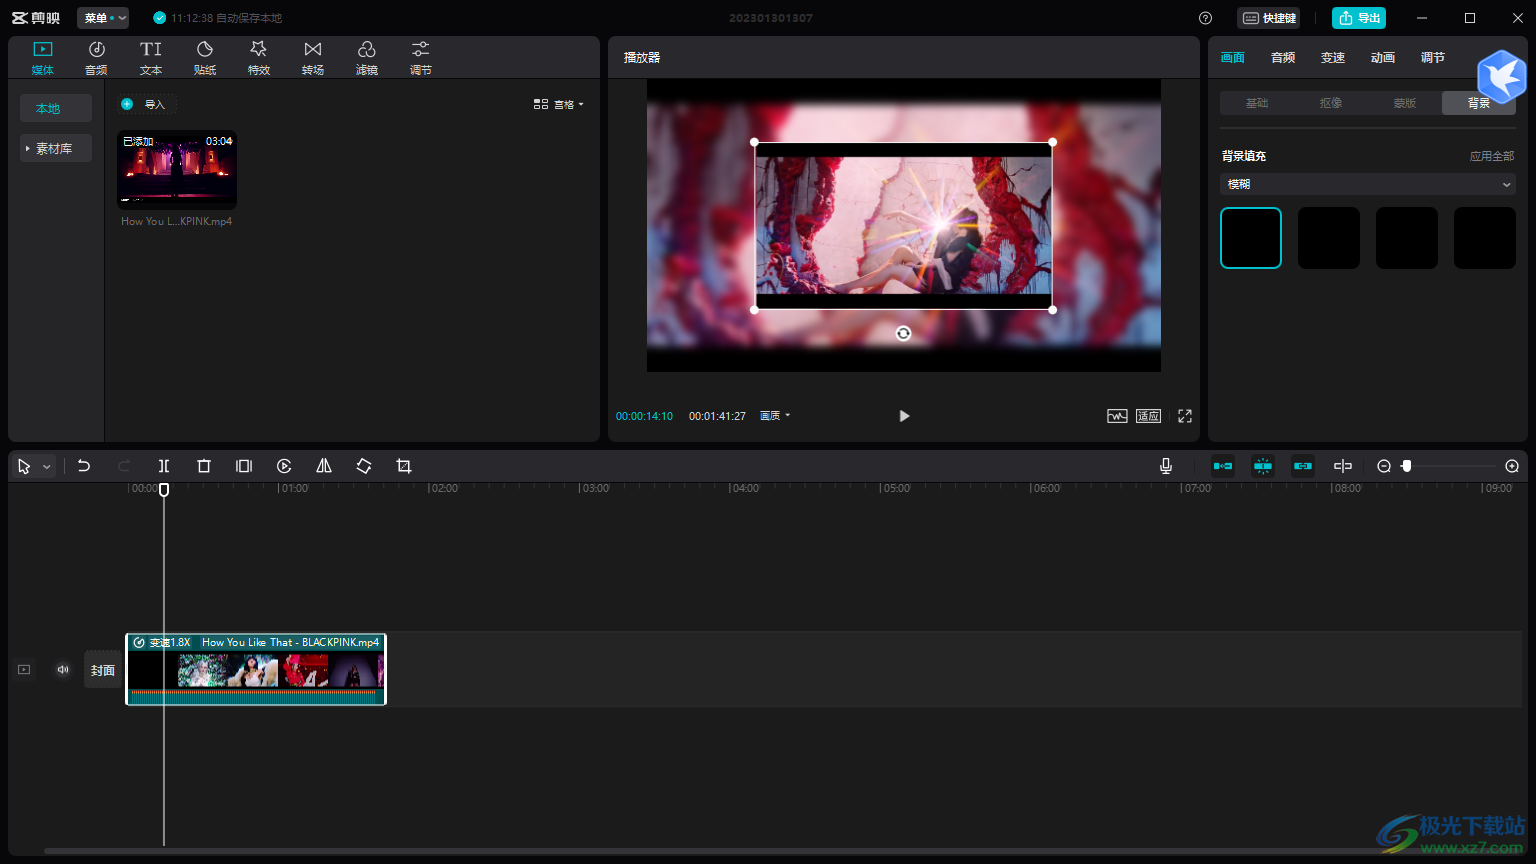
Task: Select the first blur background swatch
Action: [x=1251, y=238]
